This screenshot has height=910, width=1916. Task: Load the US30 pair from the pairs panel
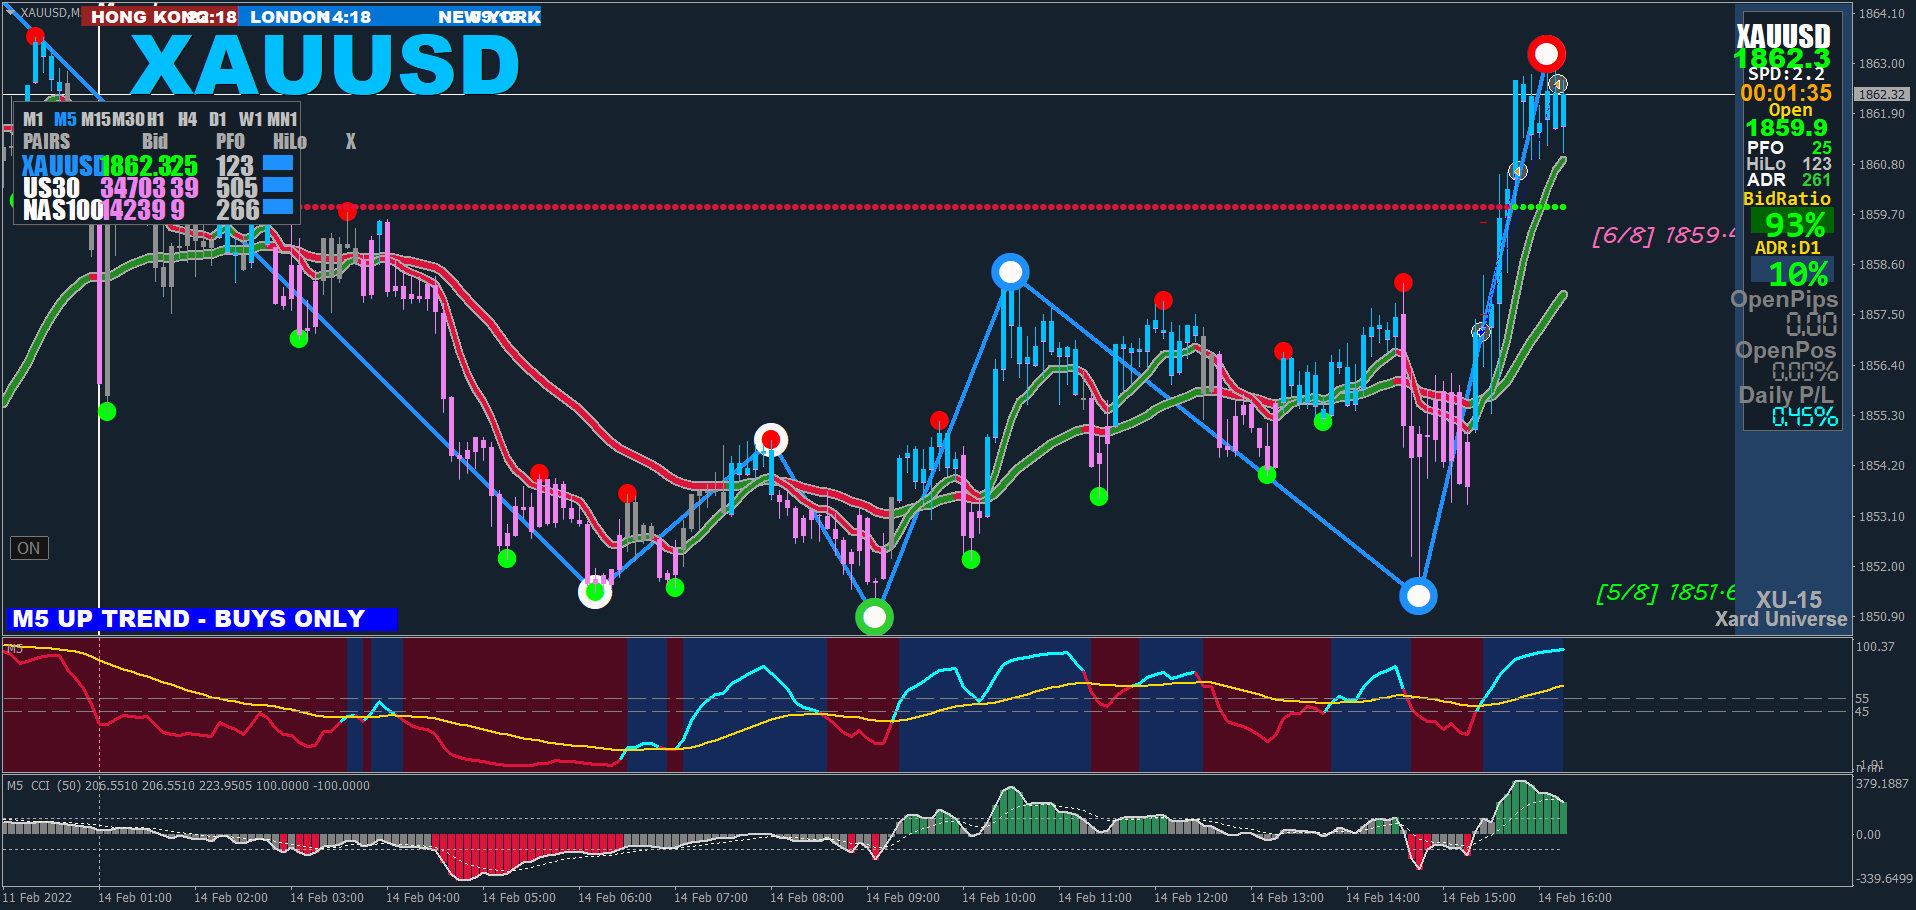click(x=51, y=188)
